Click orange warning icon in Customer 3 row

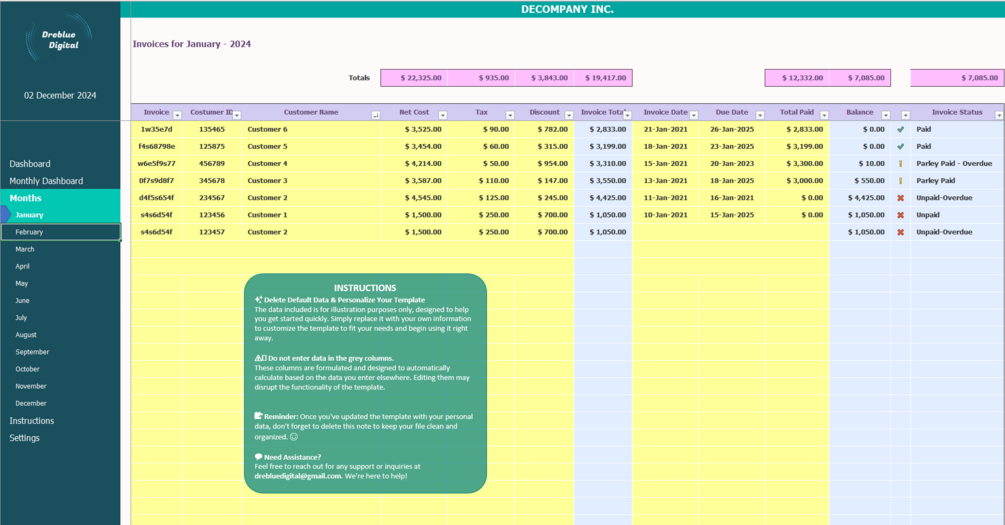pos(901,181)
